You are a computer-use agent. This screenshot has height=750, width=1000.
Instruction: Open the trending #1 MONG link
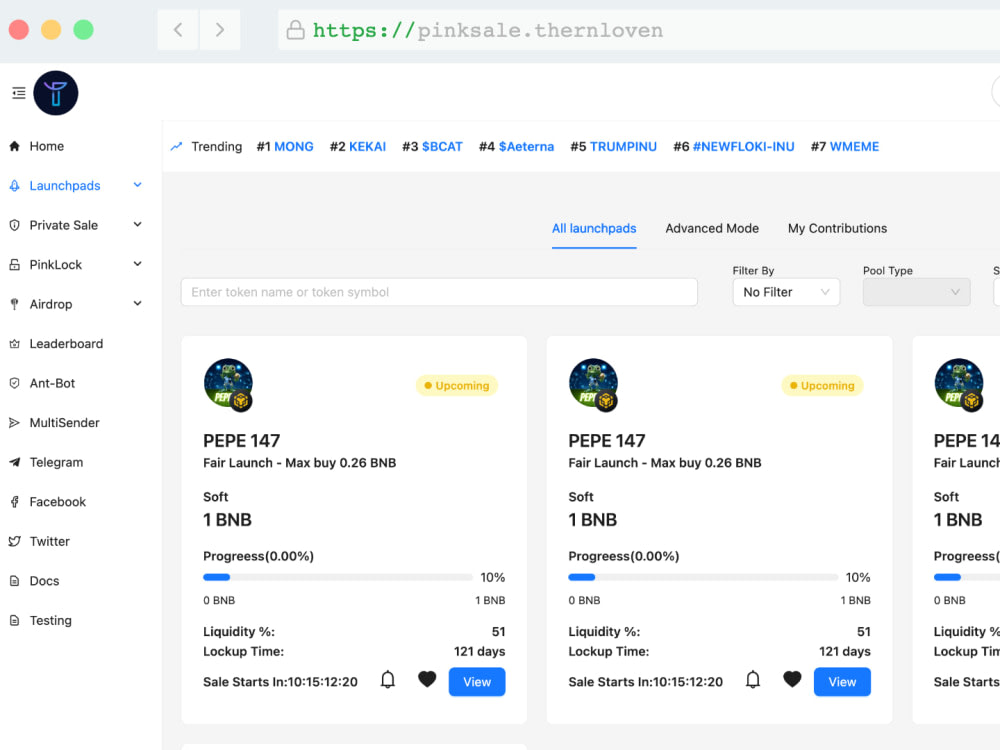point(285,146)
